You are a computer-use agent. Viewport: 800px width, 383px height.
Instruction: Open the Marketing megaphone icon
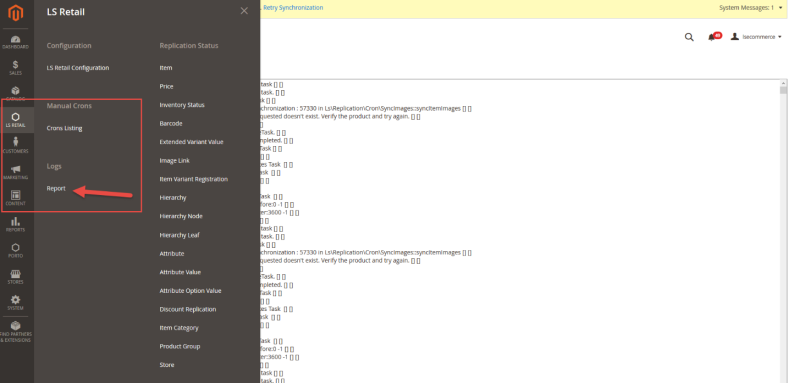click(15, 172)
